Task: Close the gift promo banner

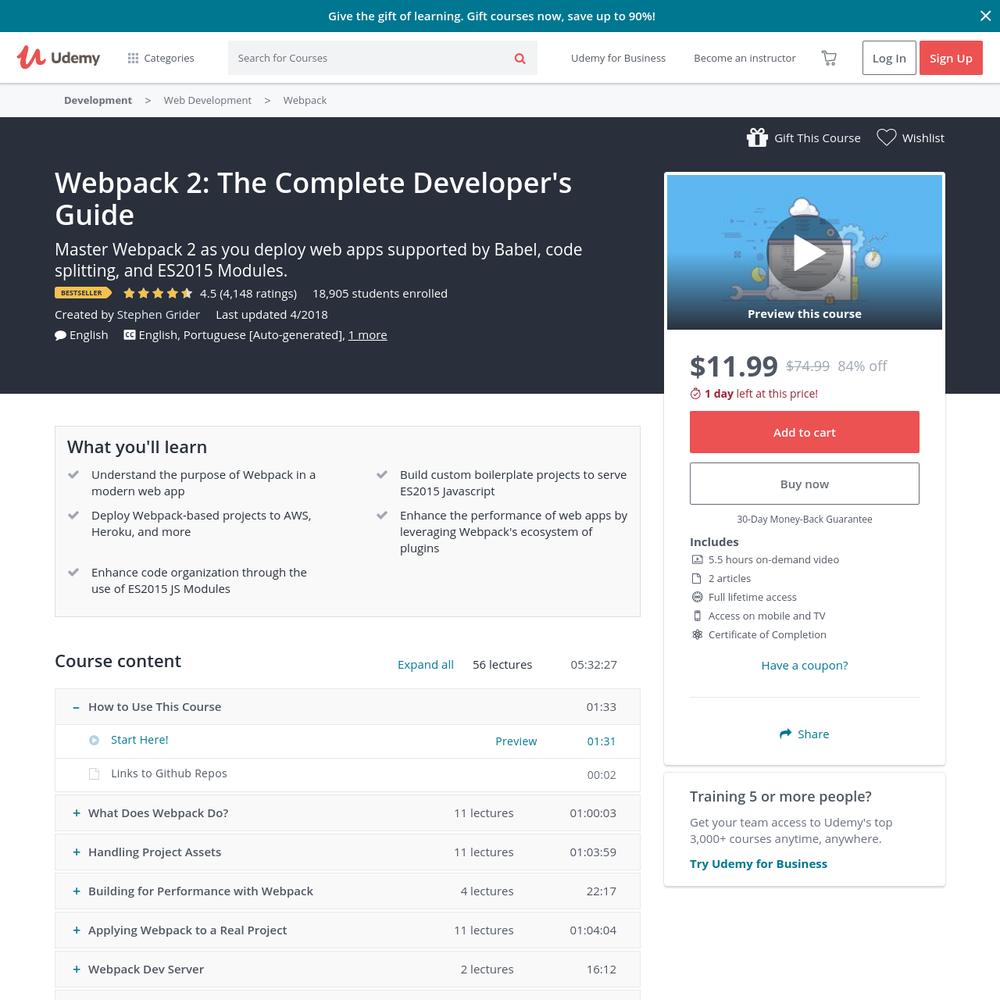Action: click(x=985, y=16)
